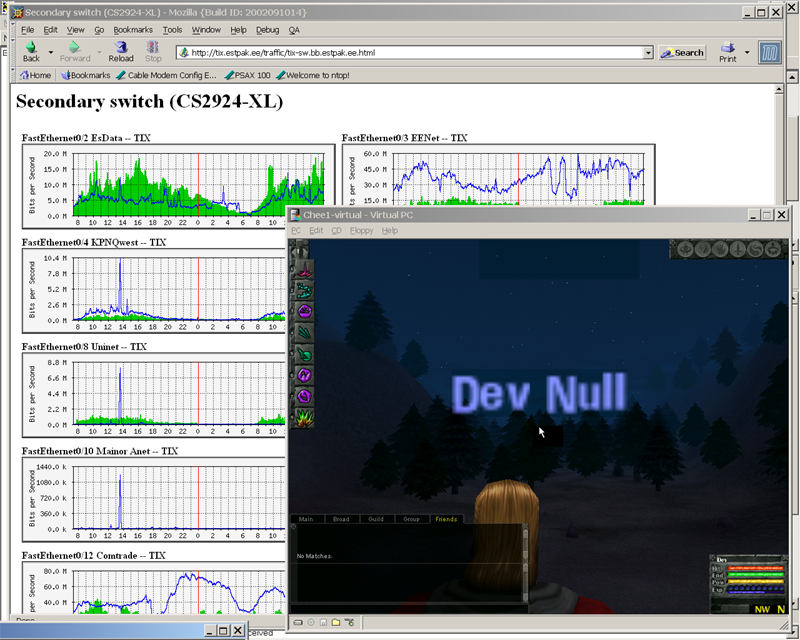Open the Go menu
Viewport: 800px width, 640px height.
pos(99,30)
